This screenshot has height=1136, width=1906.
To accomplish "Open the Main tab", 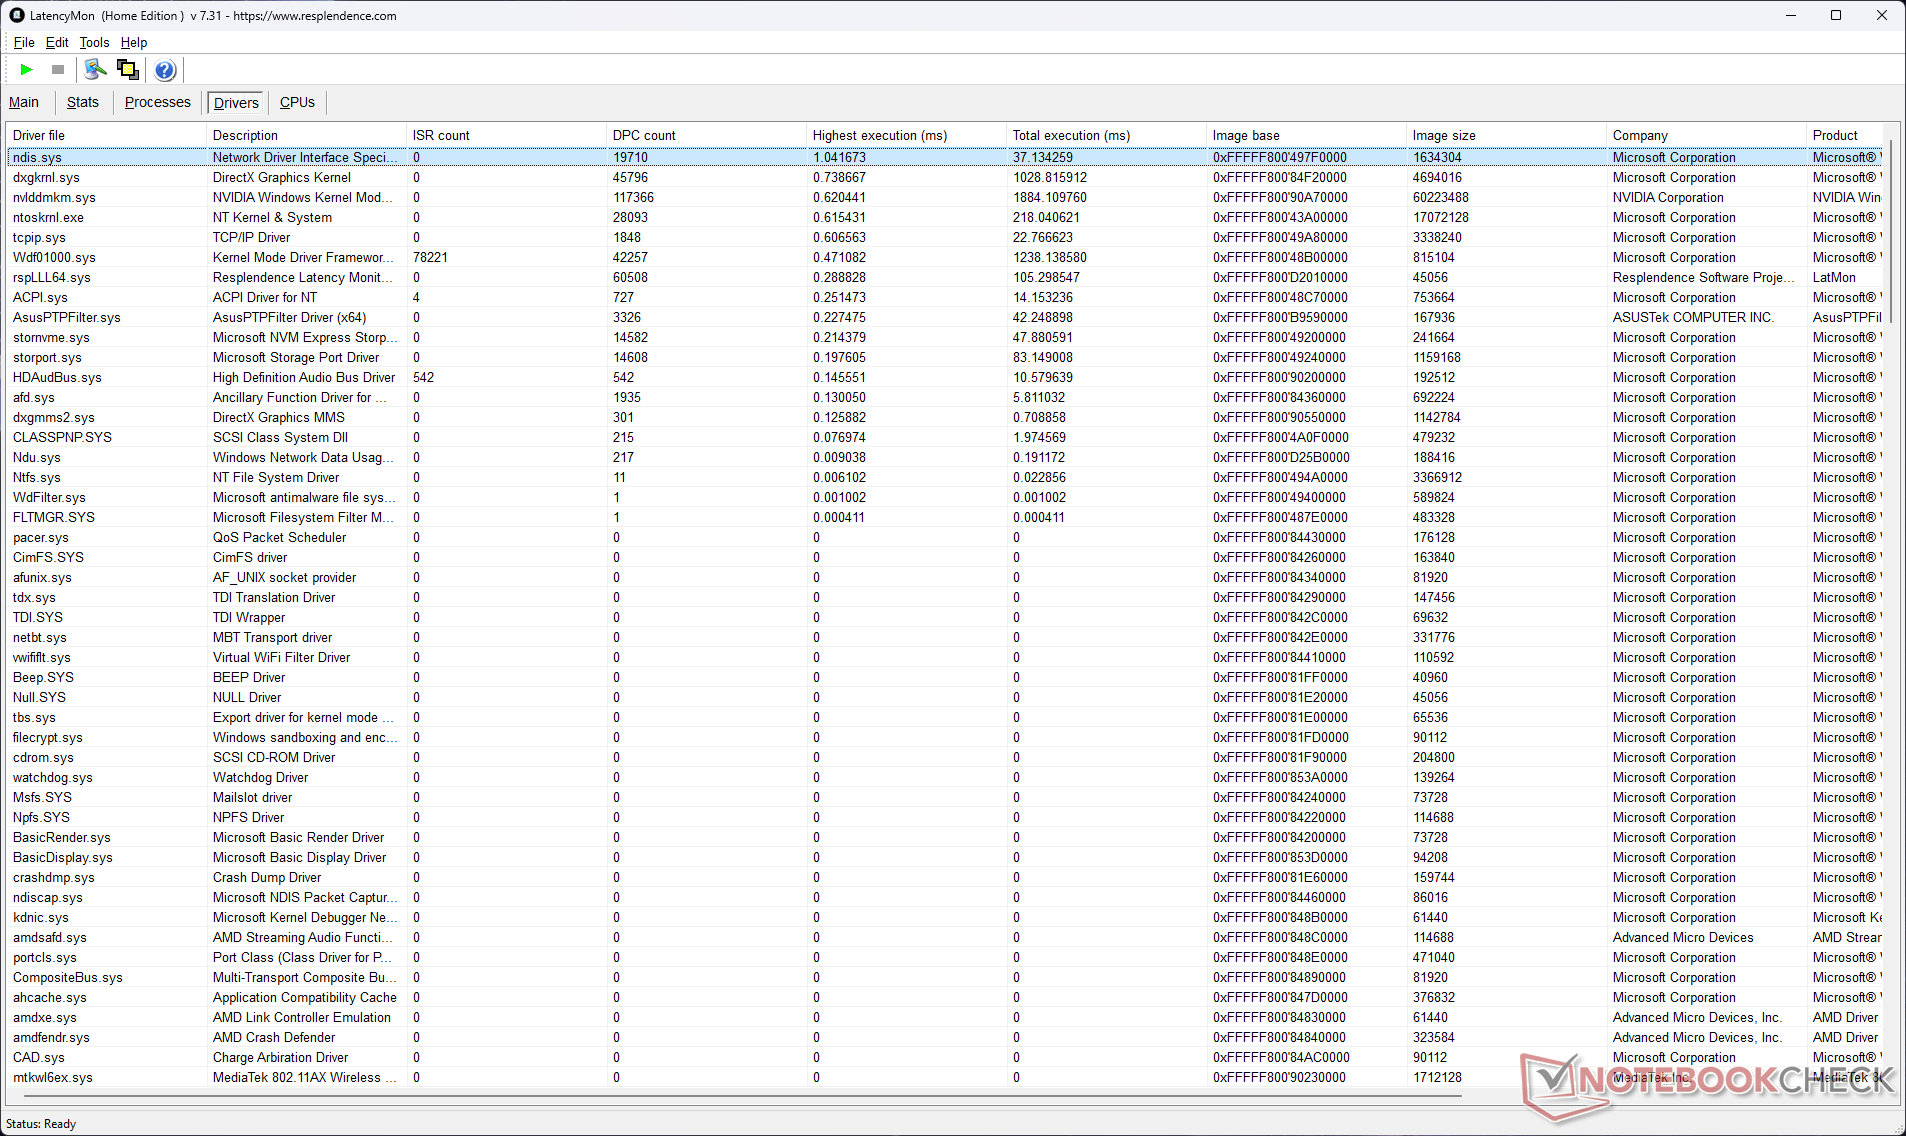I will click(x=24, y=102).
